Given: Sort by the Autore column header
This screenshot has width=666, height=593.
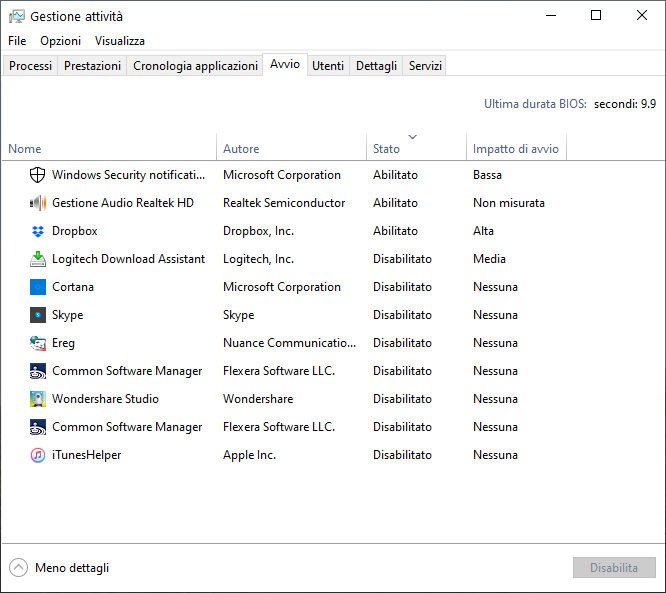Looking at the screenshot, I should click(291, 149).
